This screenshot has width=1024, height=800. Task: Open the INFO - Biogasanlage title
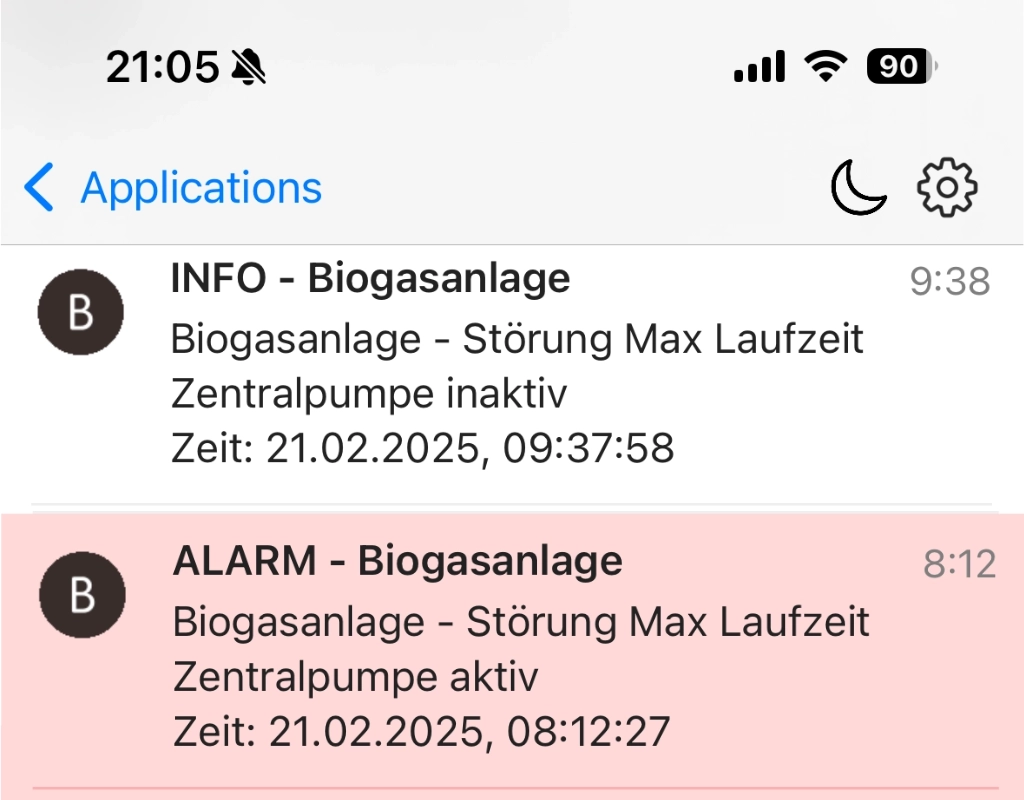coord(370,279)
